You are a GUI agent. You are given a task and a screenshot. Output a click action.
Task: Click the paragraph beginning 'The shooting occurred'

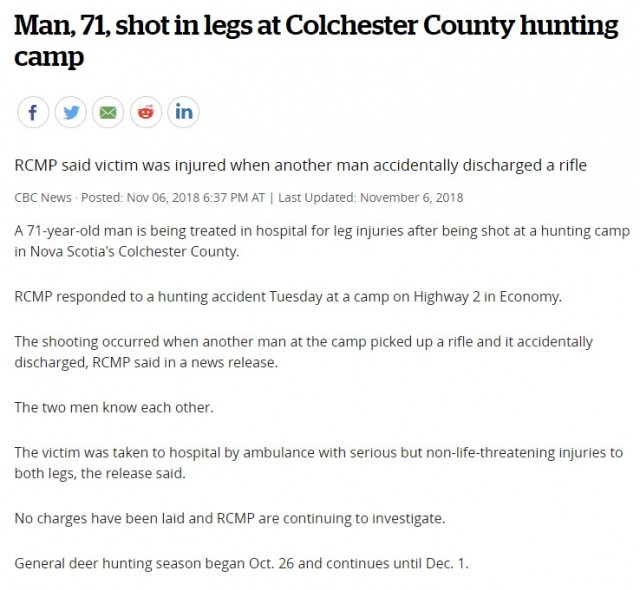coord(303,352)
